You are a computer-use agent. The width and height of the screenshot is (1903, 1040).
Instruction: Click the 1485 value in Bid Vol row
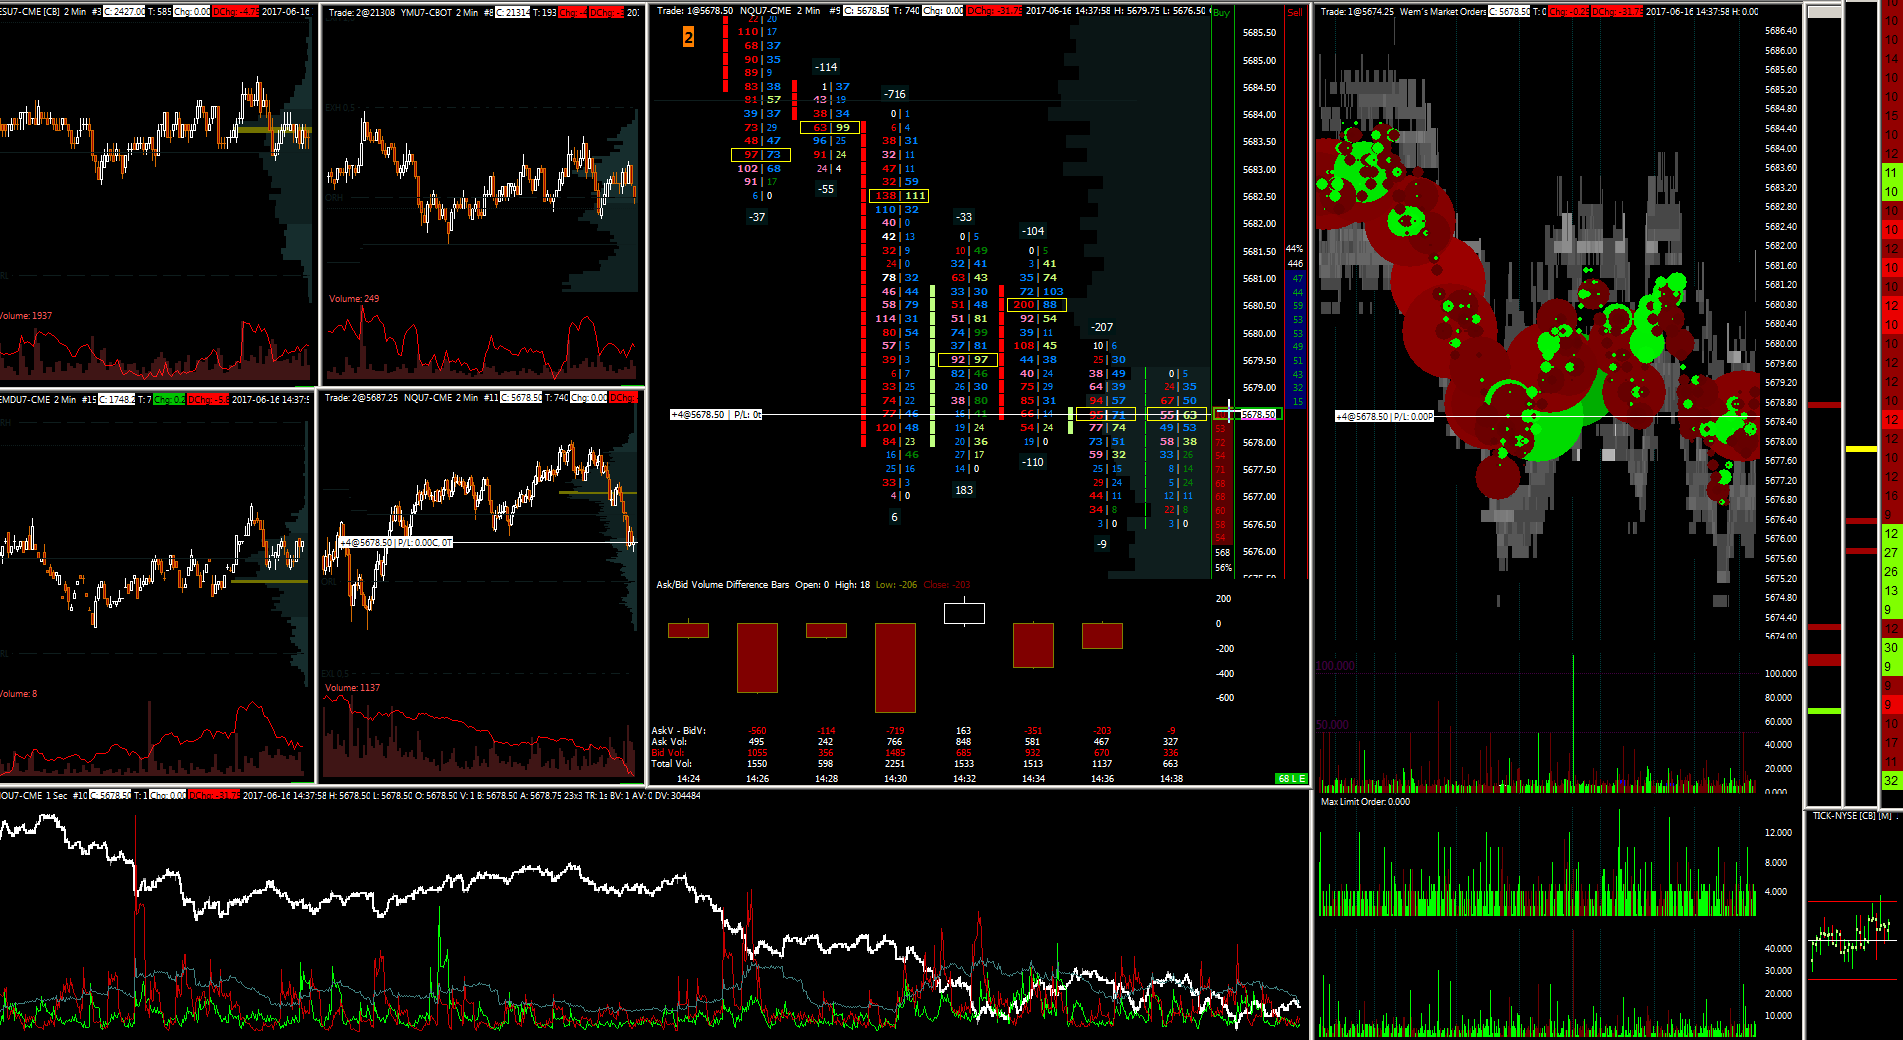point(895,753)
